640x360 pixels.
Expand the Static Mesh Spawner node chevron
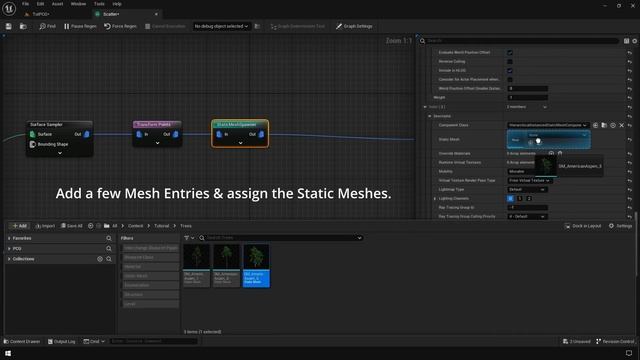point(240,143)
